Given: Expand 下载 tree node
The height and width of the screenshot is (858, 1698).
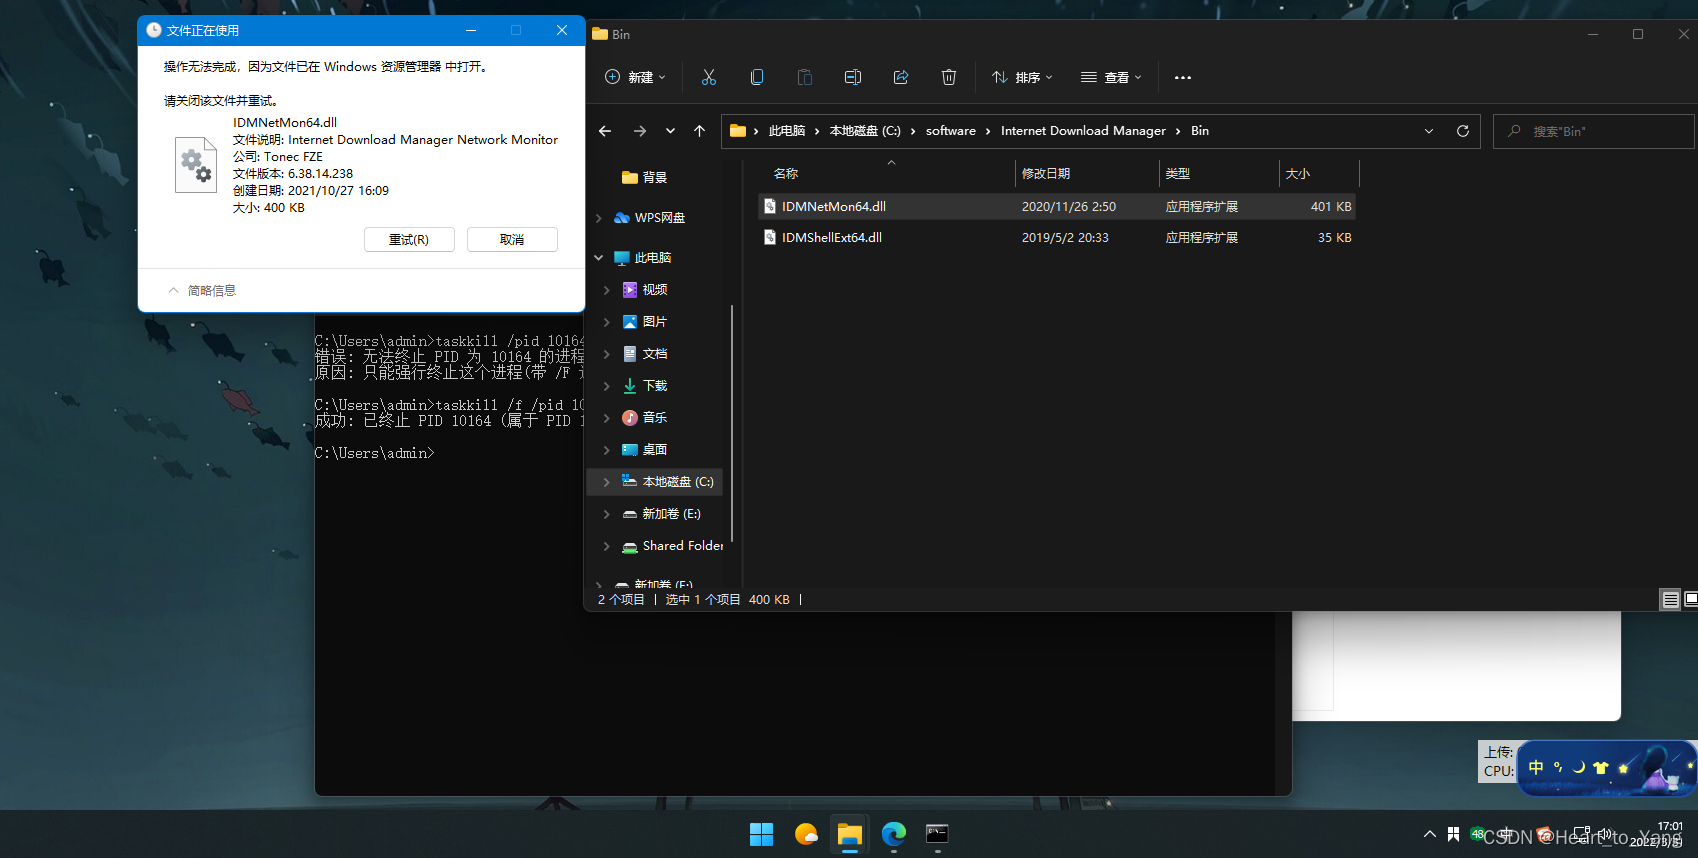Looking at the screenshot, I should click(607, 386).
